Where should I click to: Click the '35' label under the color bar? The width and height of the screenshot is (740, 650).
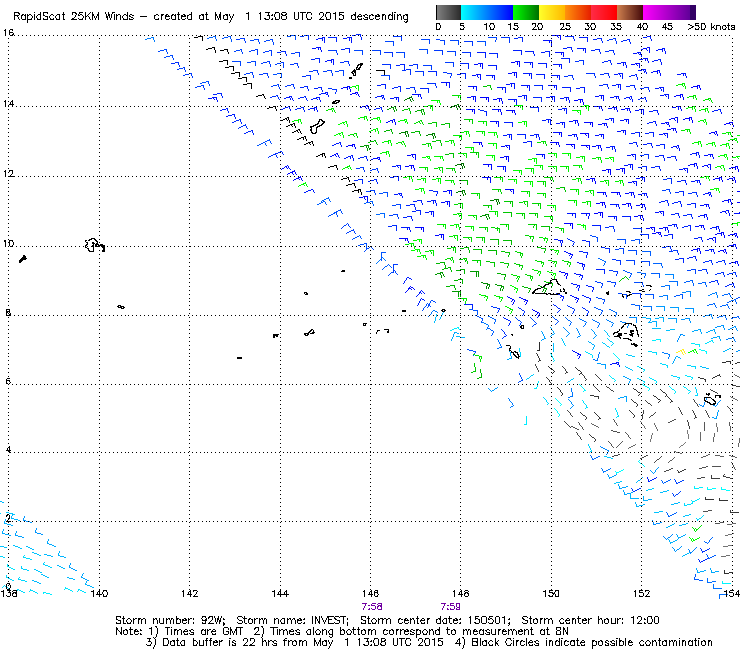coord(616,27)
